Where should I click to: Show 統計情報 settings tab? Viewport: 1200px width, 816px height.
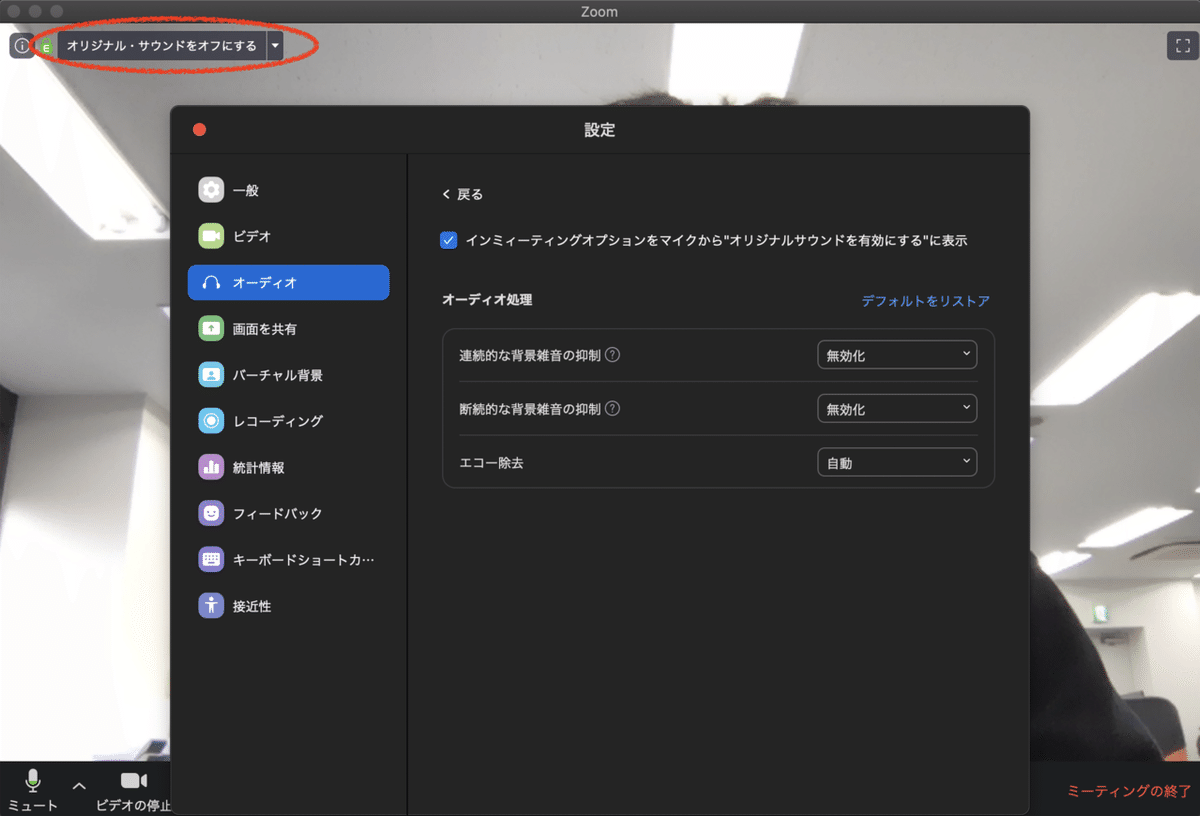click(289, 467)
